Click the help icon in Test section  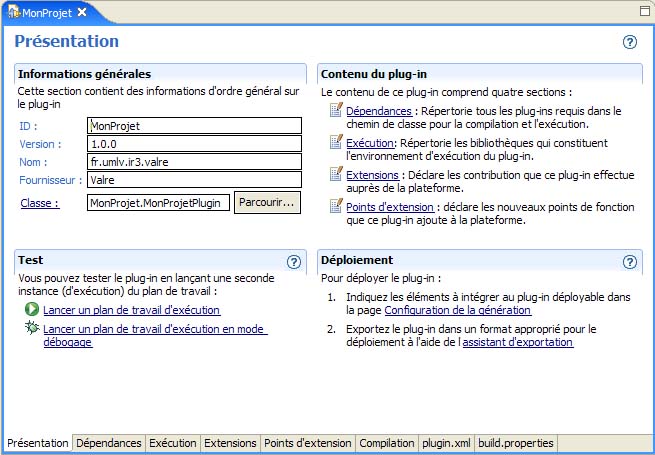[294, 261]
